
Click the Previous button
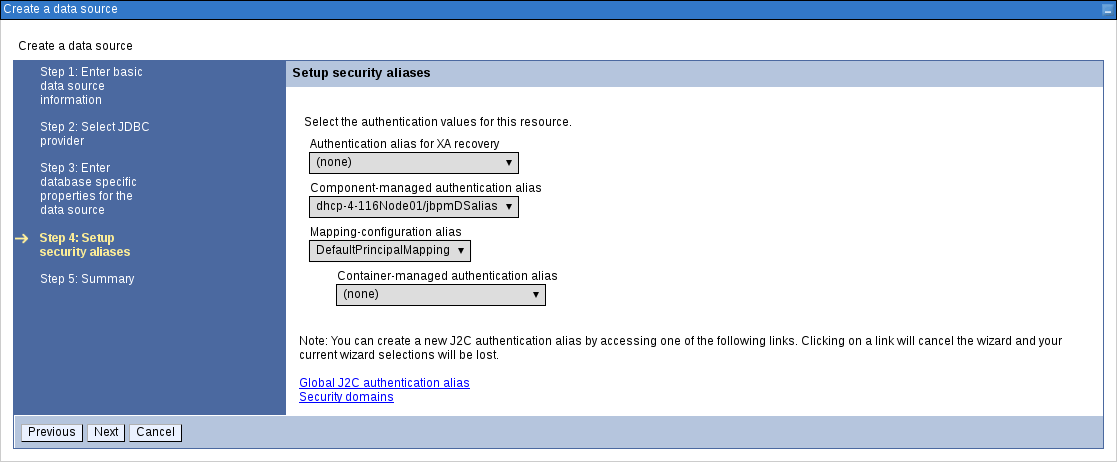coord(52,432)
